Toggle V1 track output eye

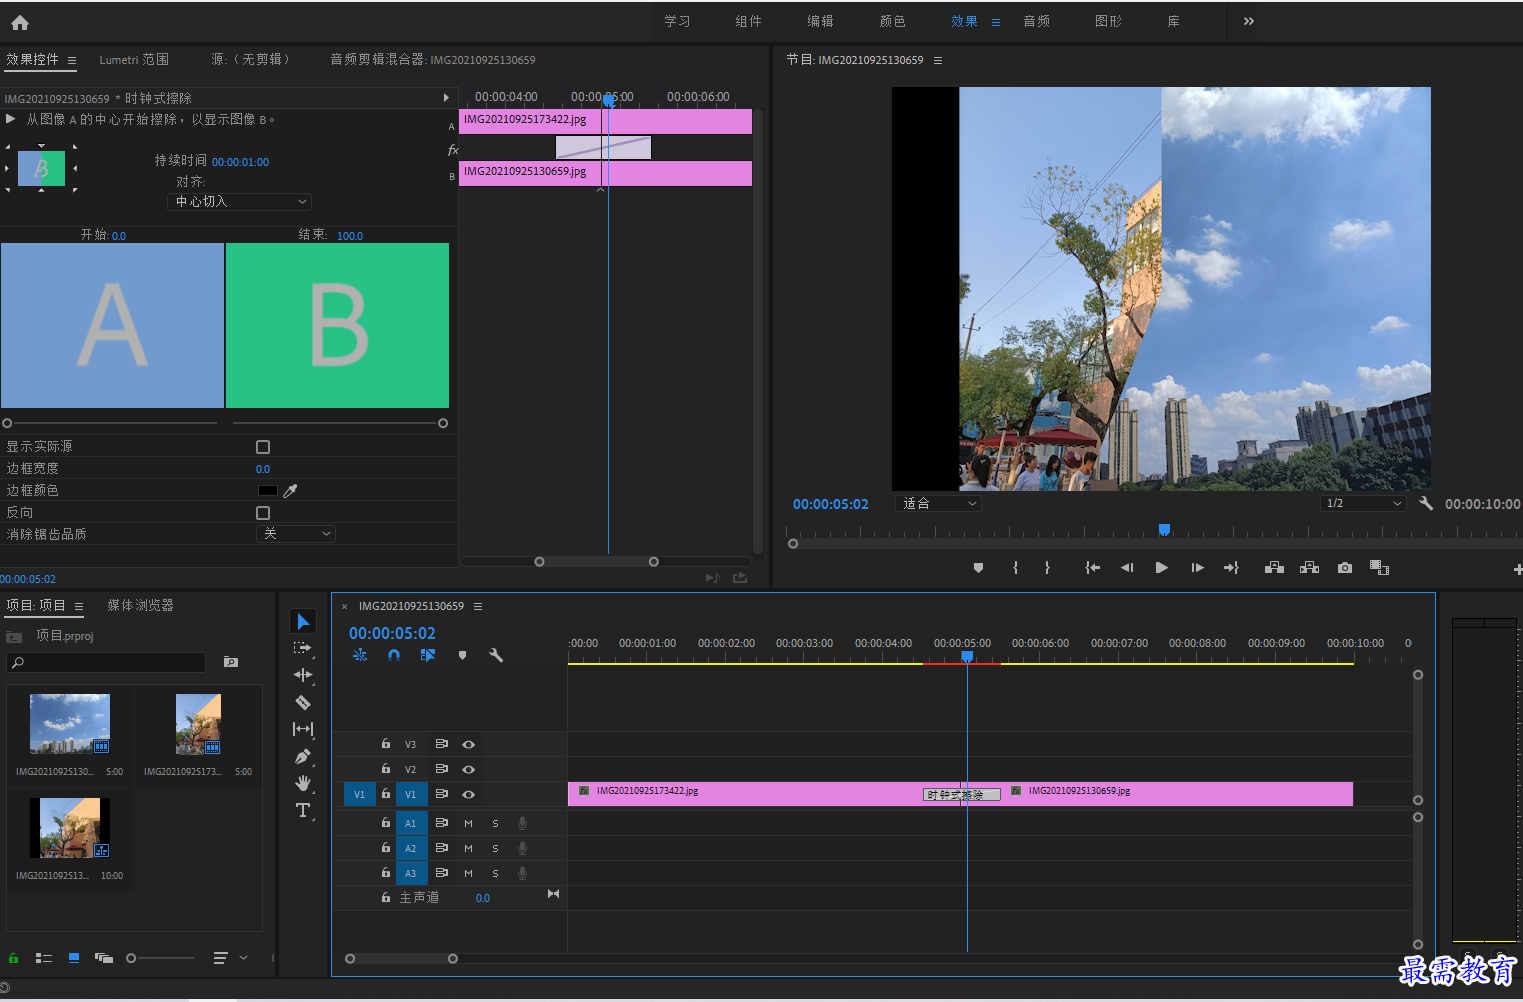(x=468, y=795)
